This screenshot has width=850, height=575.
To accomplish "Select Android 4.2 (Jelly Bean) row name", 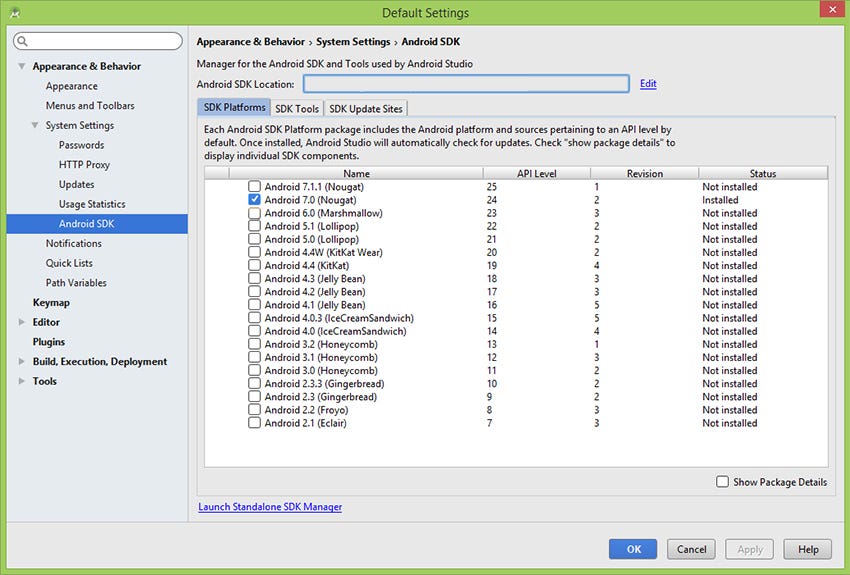I will click(315, 292).
